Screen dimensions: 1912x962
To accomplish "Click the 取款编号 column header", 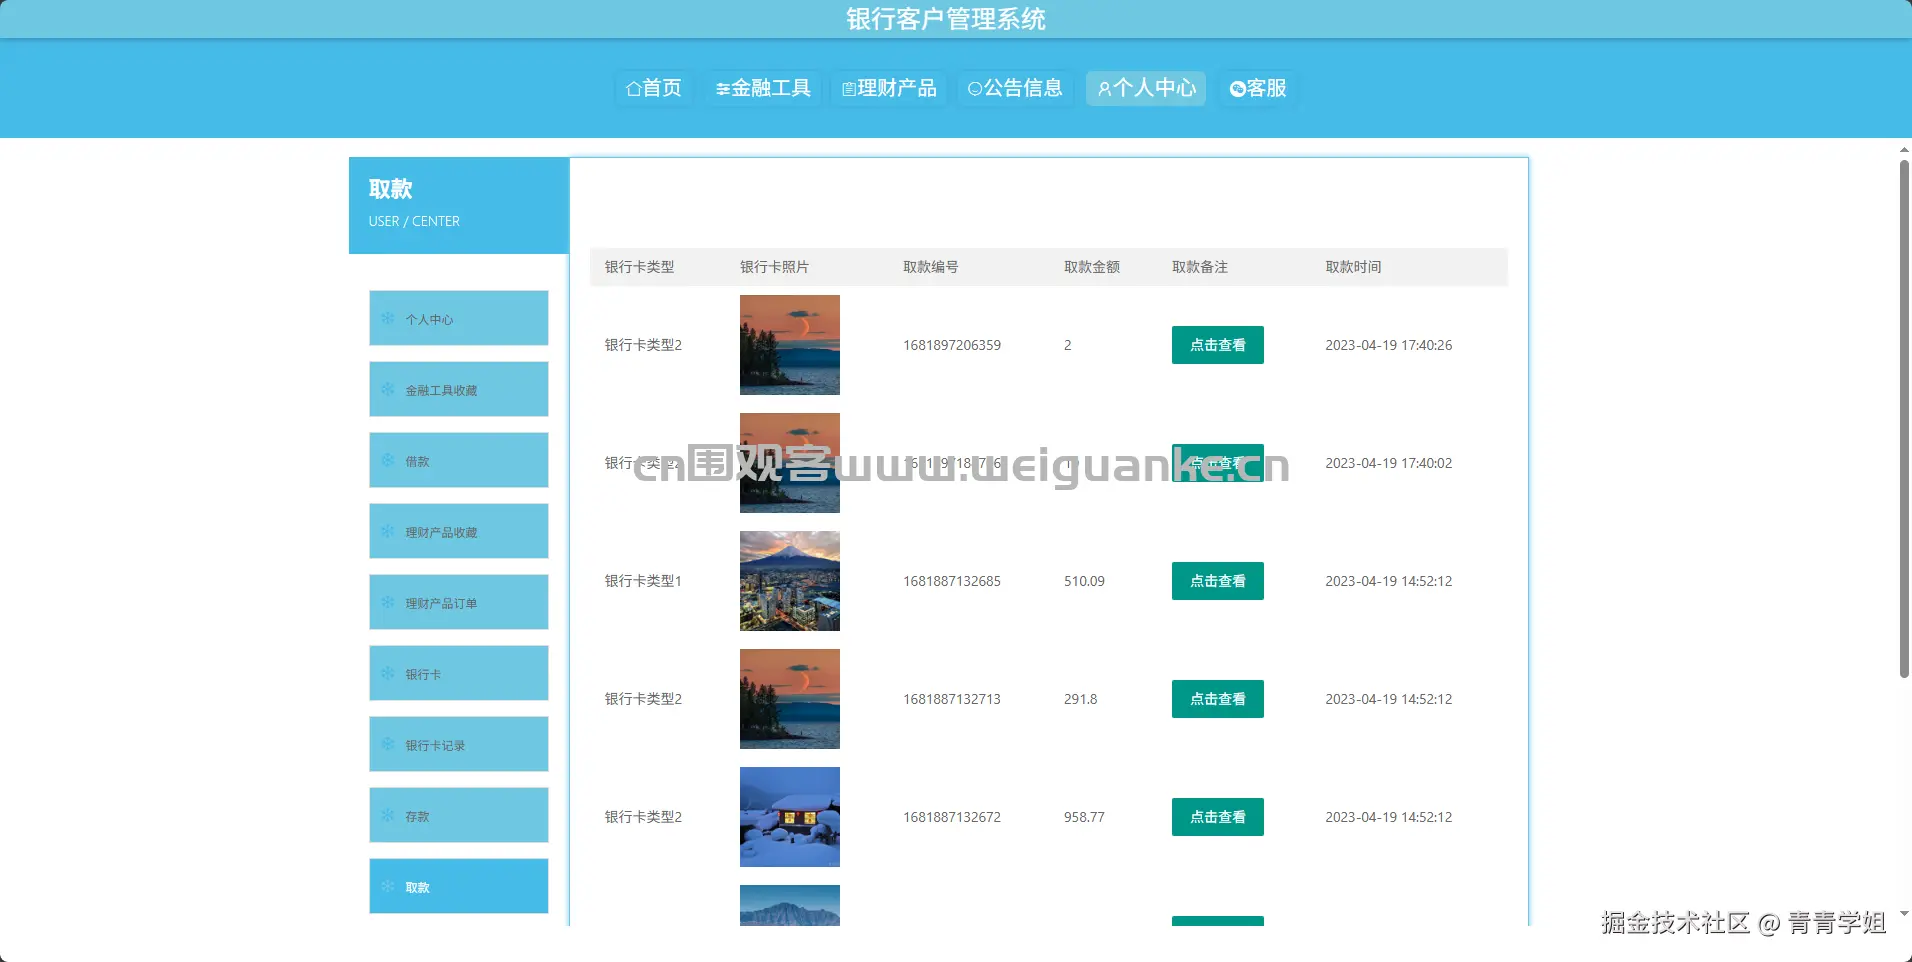I will [x=931, y=267].
